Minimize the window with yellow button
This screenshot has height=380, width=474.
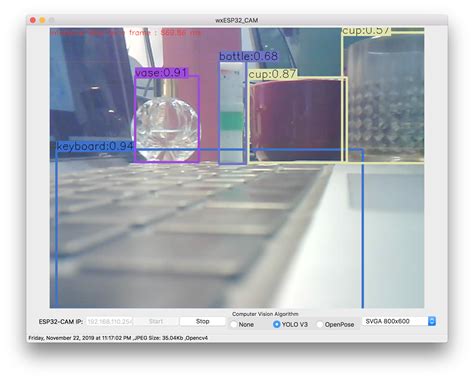42,20
